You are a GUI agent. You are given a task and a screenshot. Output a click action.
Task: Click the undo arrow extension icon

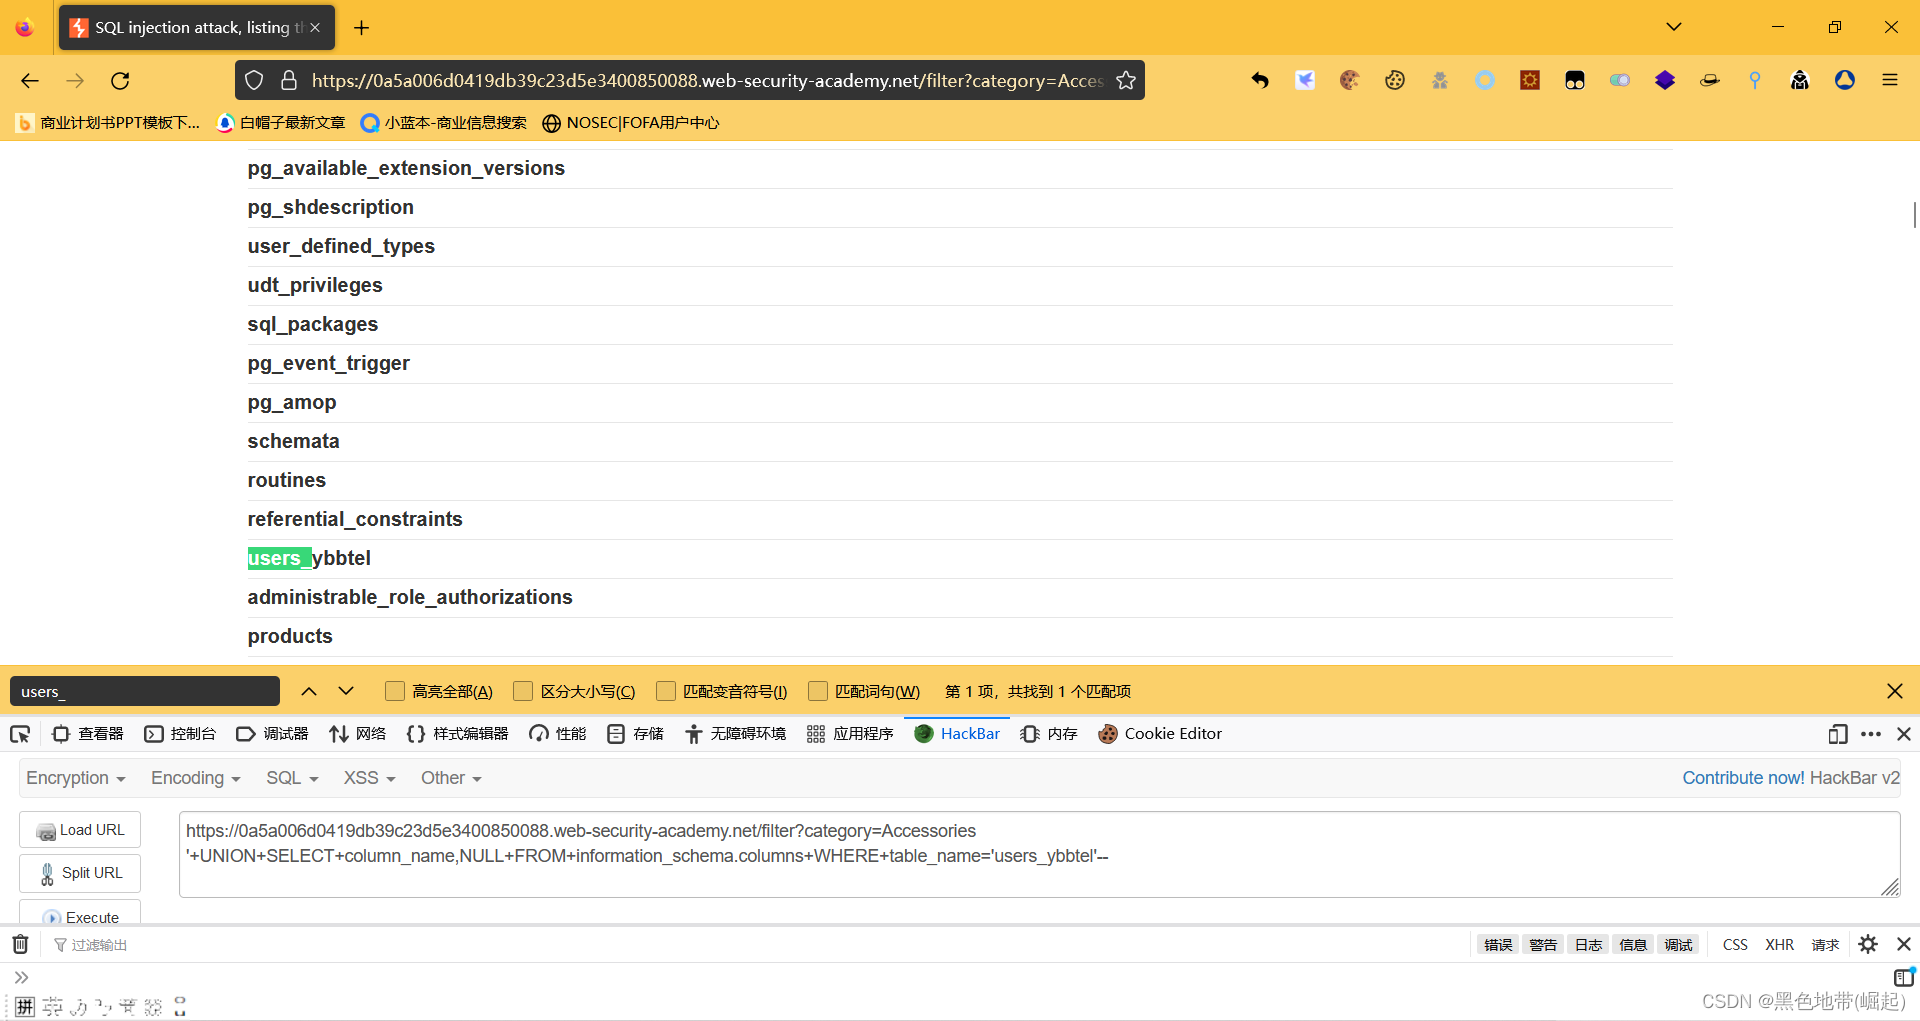[1260, 80]
